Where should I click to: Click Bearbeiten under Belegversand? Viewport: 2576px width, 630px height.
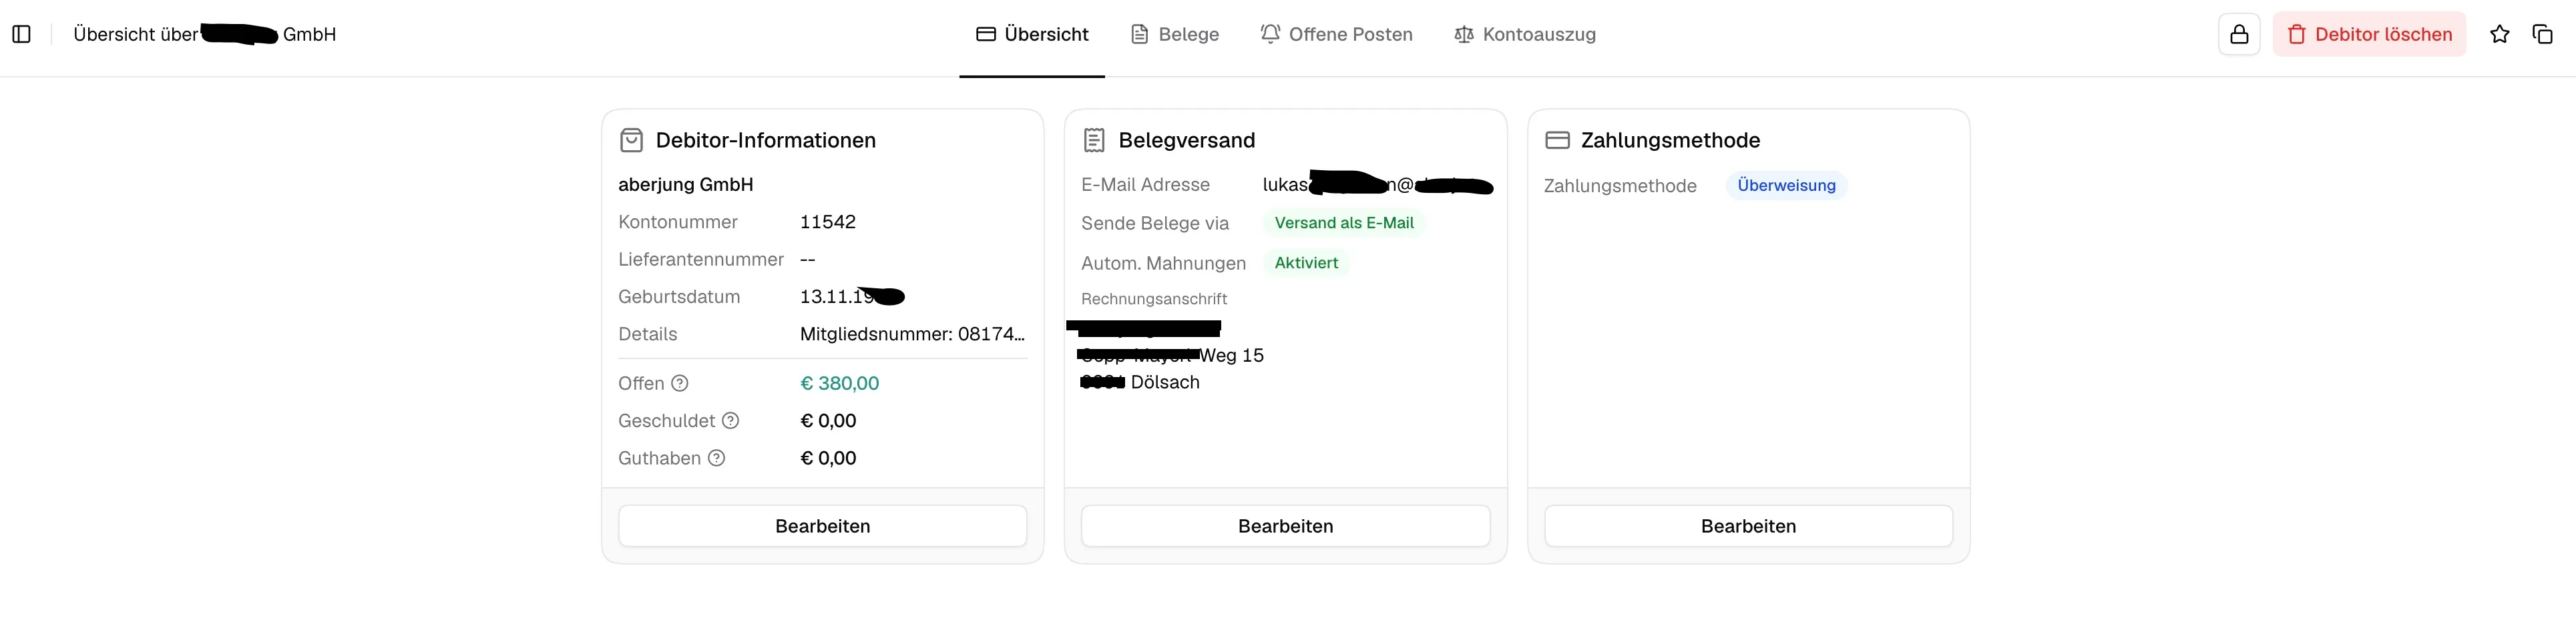1285,526
